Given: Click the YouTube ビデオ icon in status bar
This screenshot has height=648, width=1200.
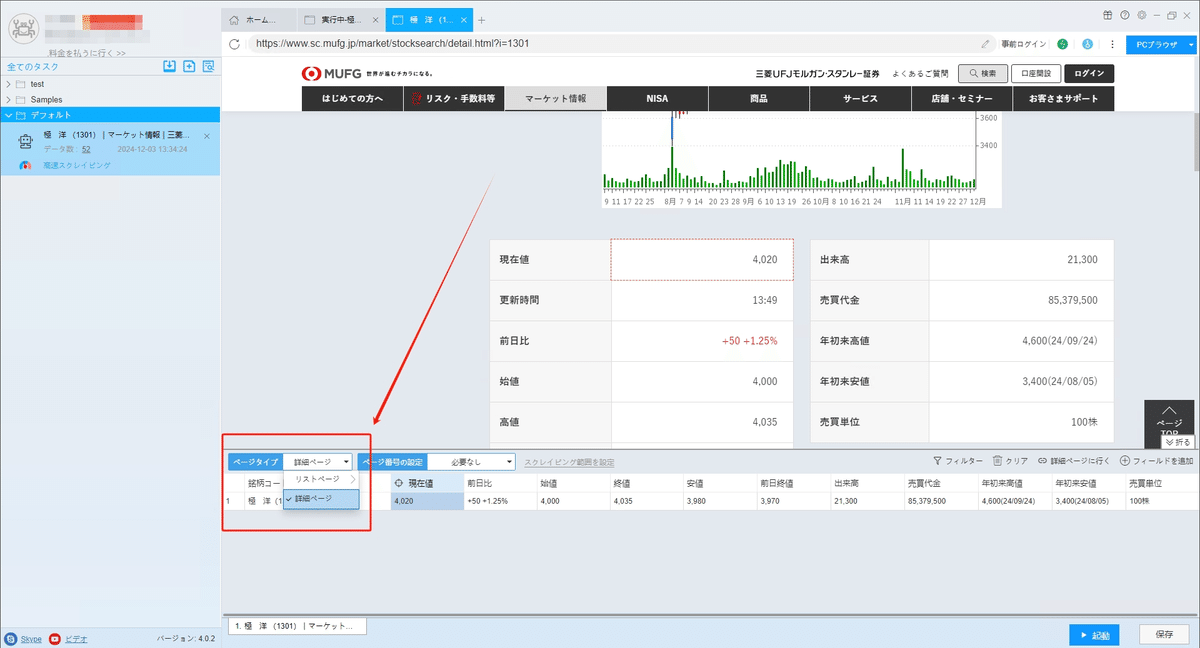Looking at the screenshot, I should [x=54, y=638].
